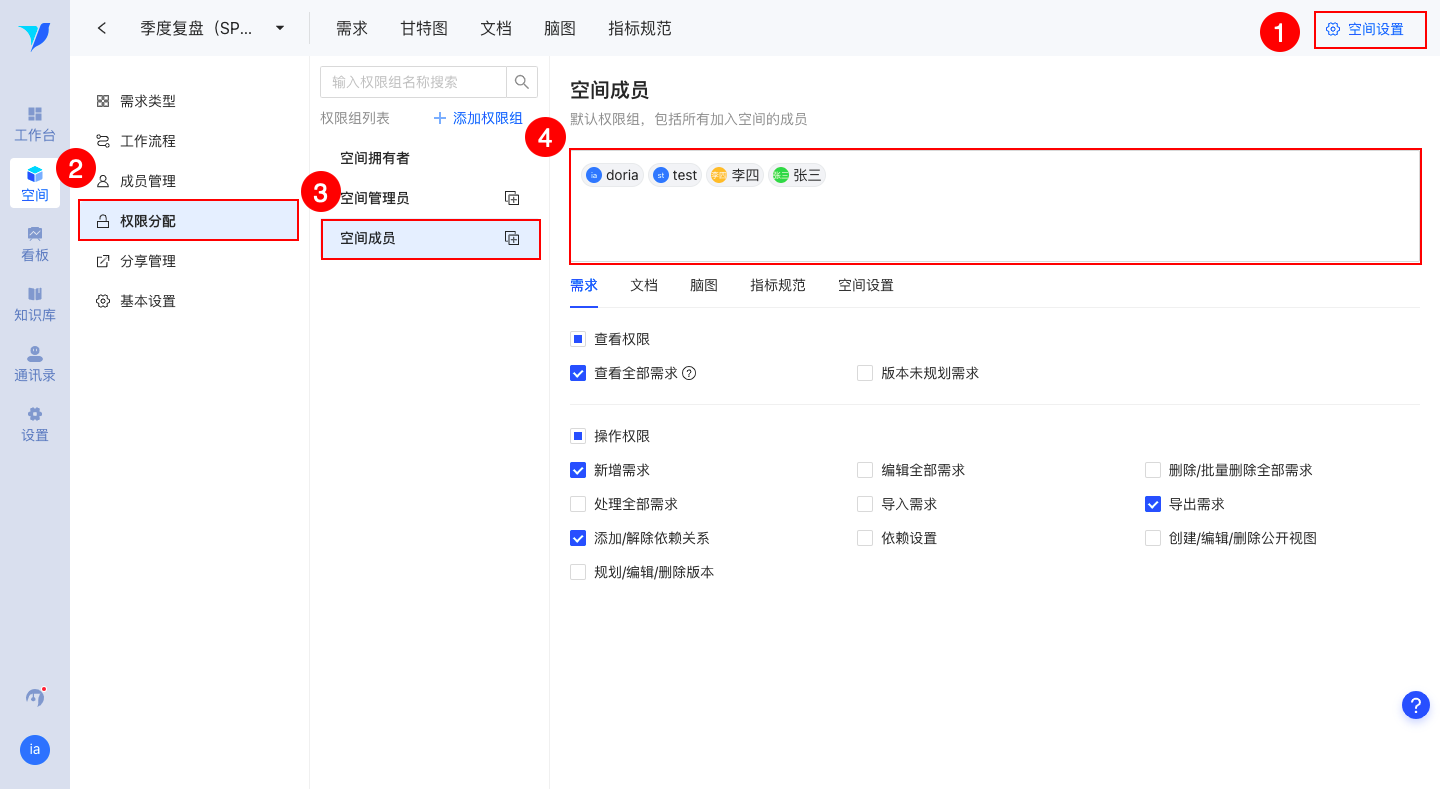Focus the 输入权限组名称搜索 search field

413,82
